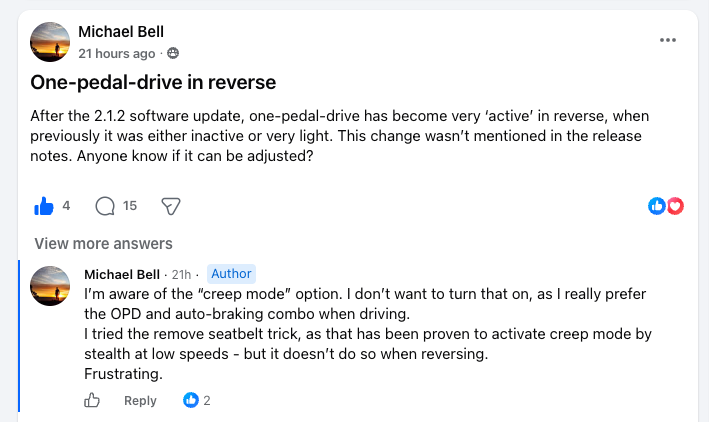
Task: Open the 21 hours ago post timestamp
Action: 117,53
